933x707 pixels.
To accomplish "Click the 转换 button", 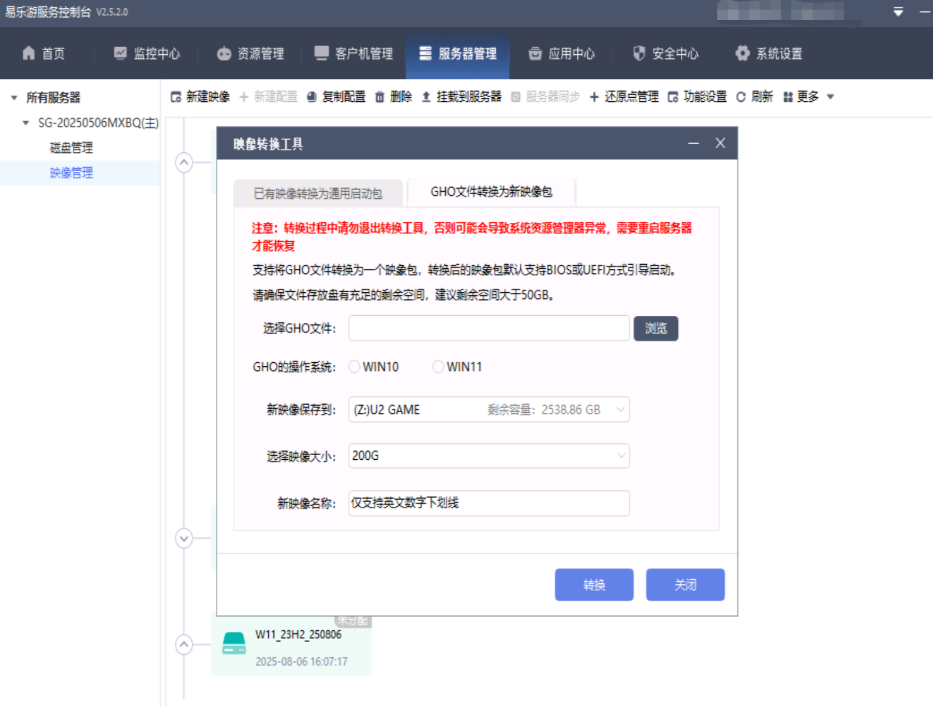I will coord(594,585).
